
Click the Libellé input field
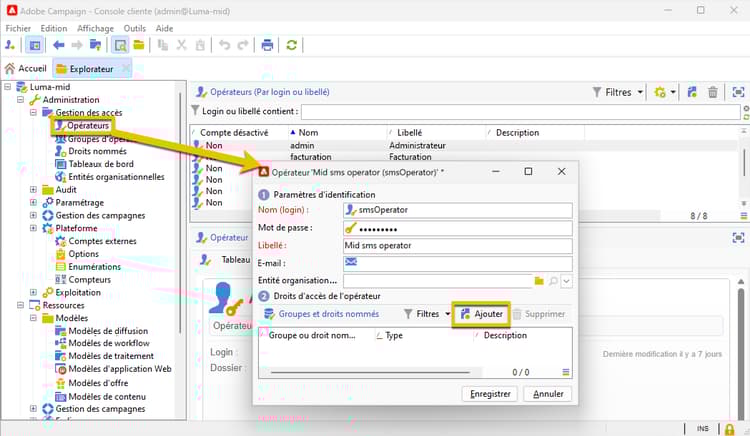pyautogui.click(x=458, y=246)
